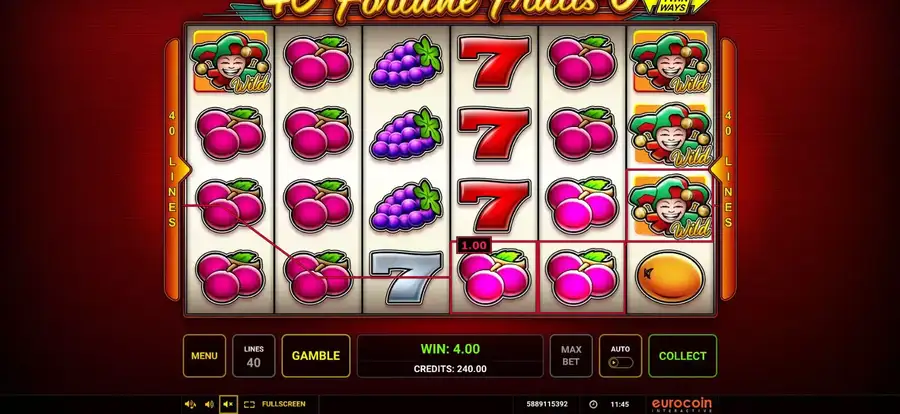Viewport: 900px width, 414px height.
Task: Click the top-left joker Wild symbol
Action: coord(231,62)
